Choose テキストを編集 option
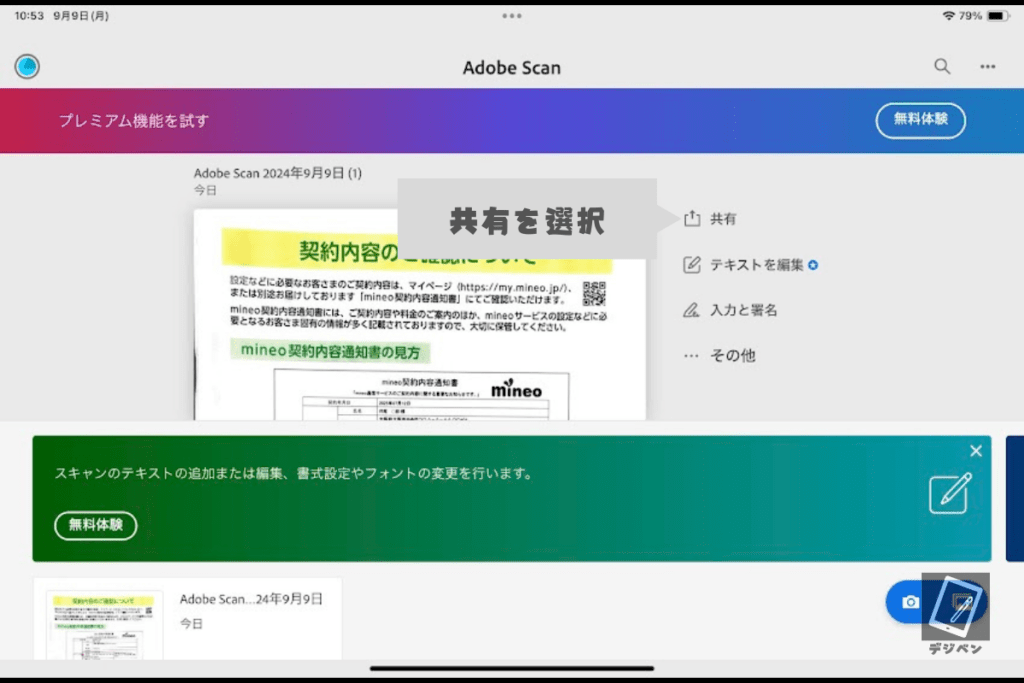The image size is (1024, 683). tap(756, 264)
